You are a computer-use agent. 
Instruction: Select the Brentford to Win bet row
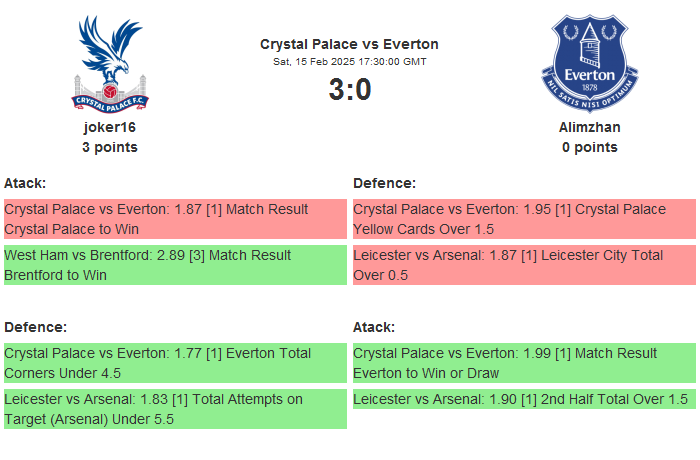175,265
